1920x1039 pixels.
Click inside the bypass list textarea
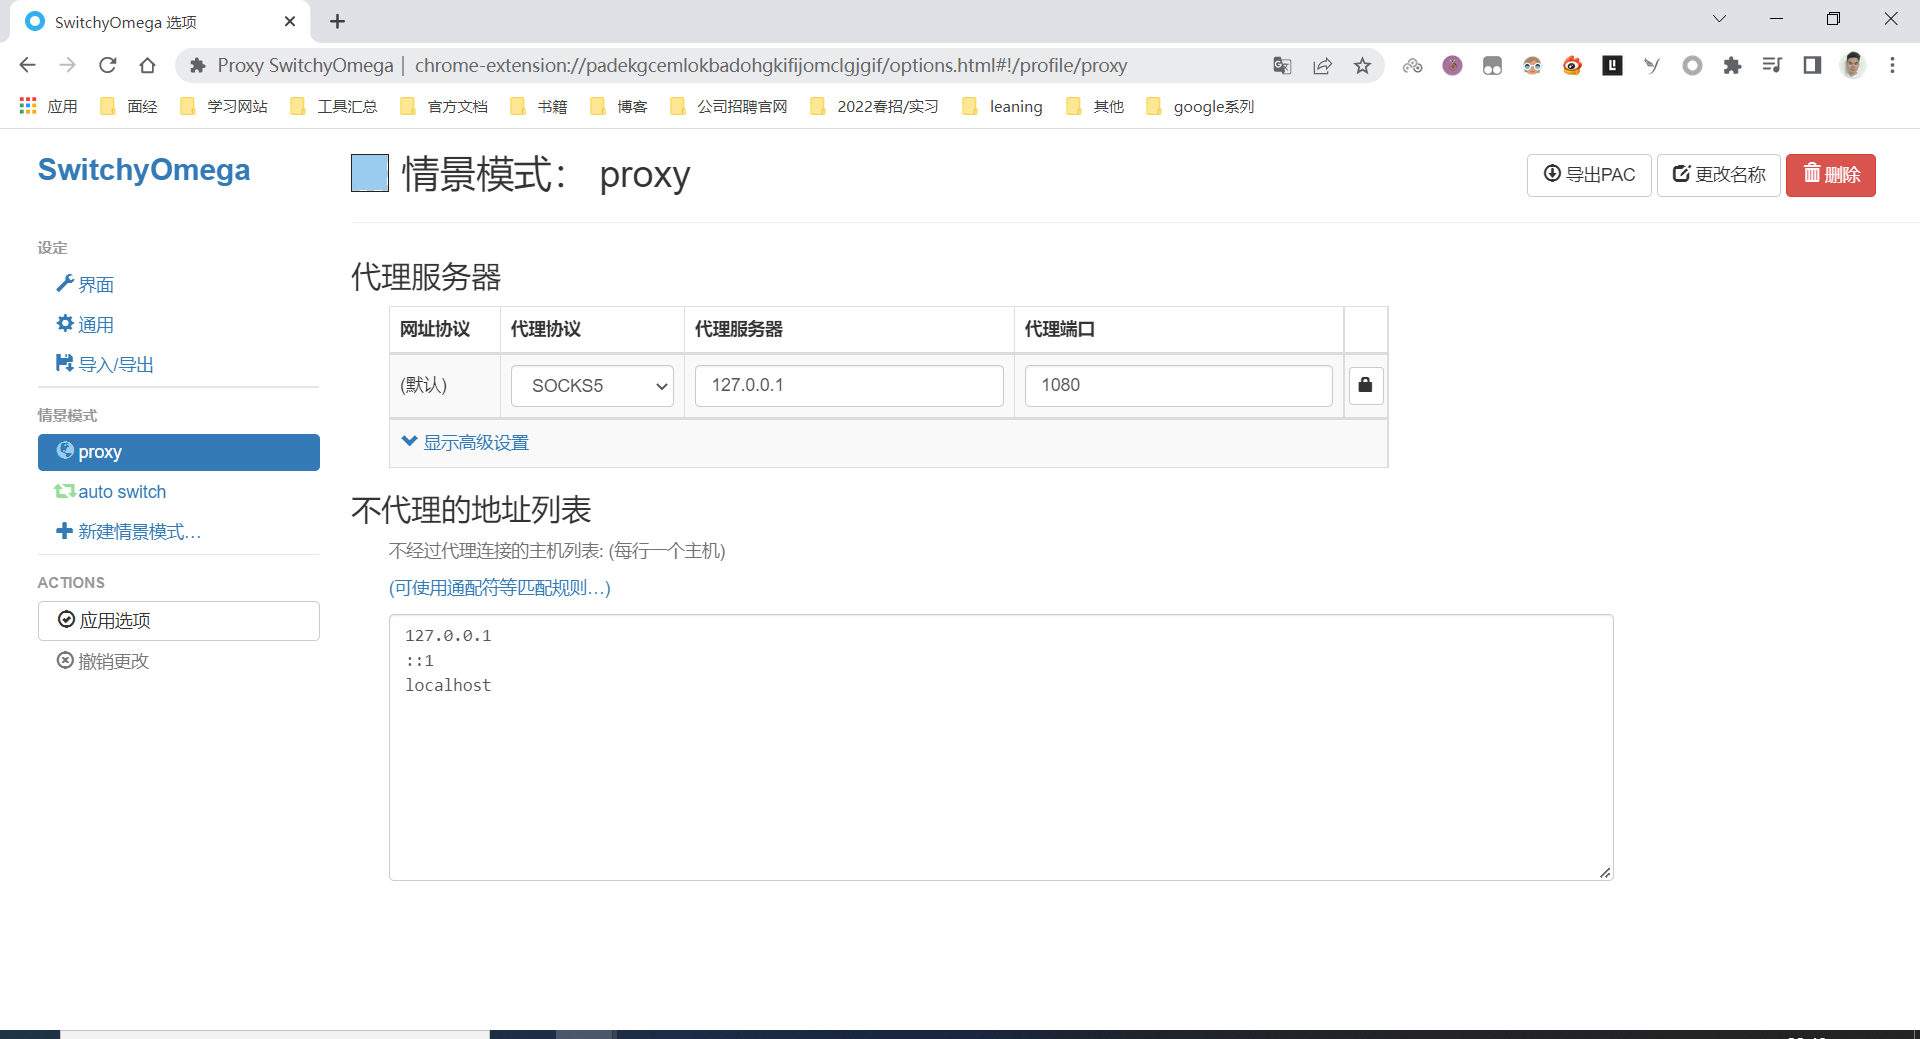click(1001, 748)
